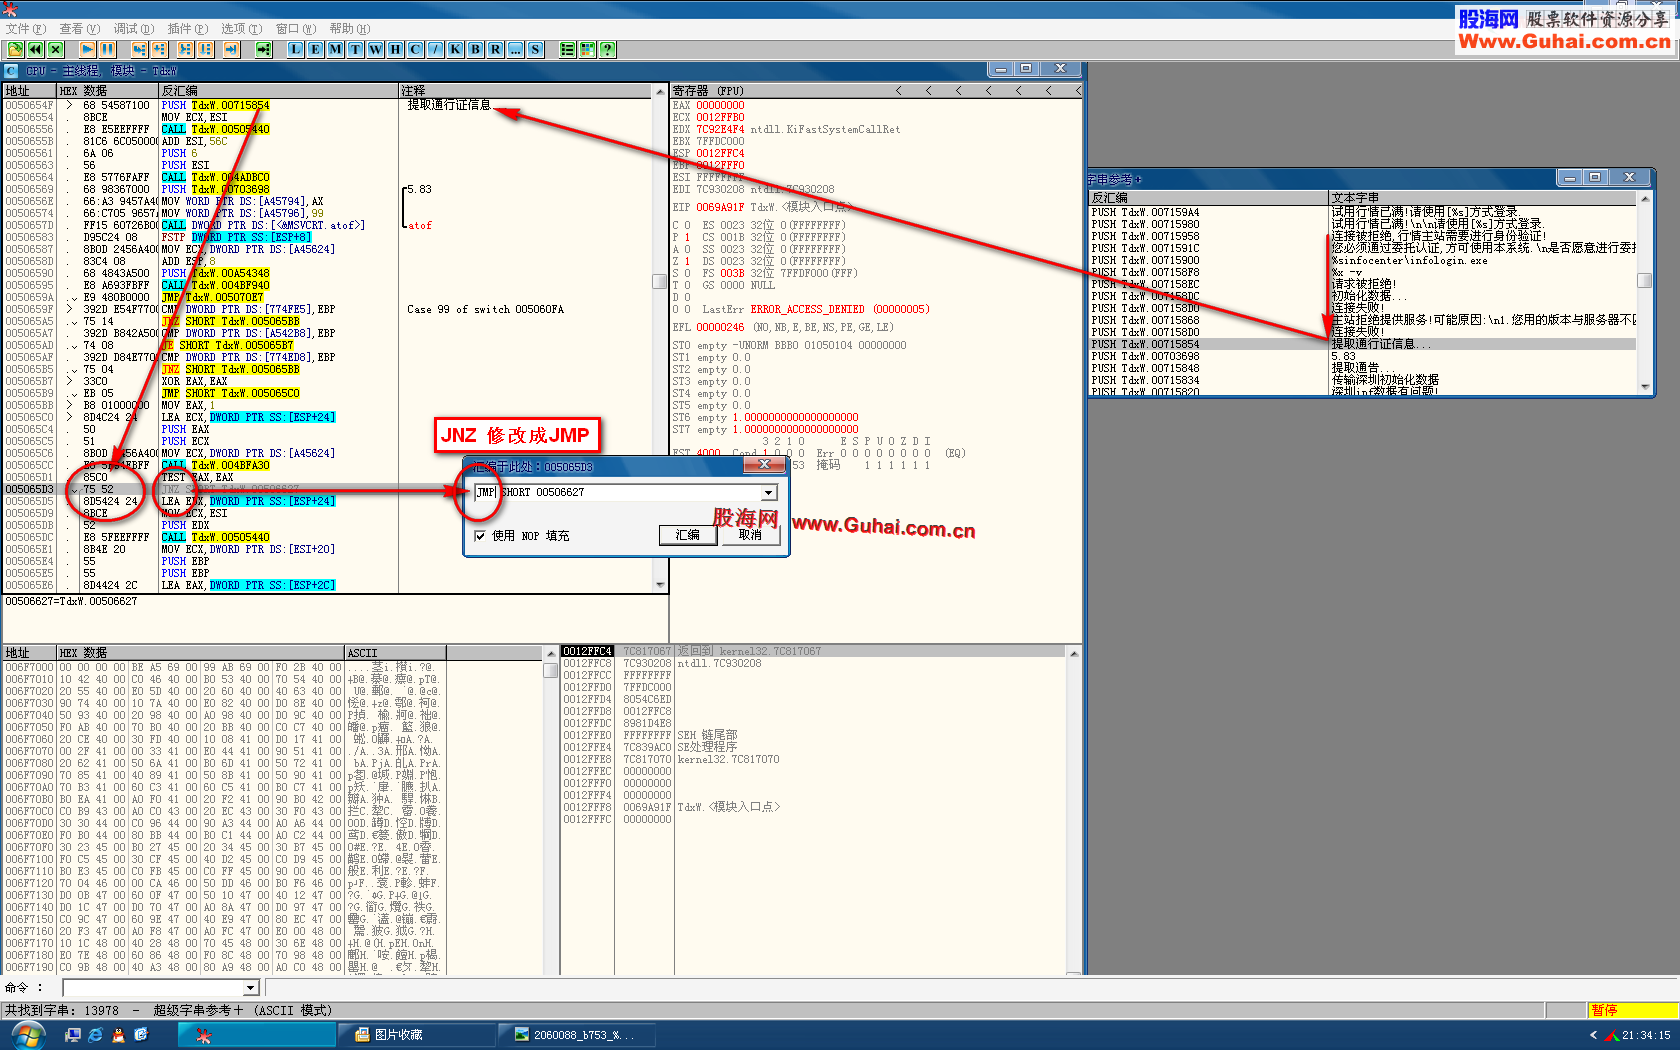
Task: Select row 提取通行证信息 in reference window
Action: click(x=1363, y=344)
